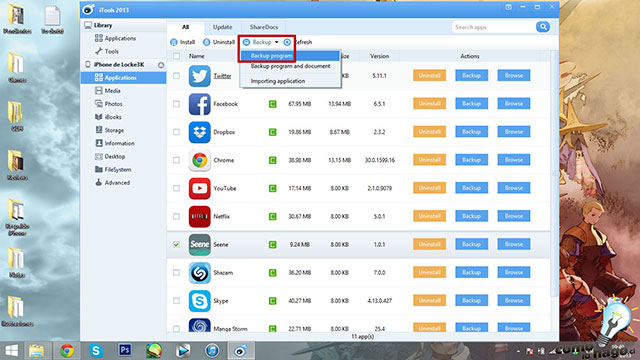Screen dimensions: 640x360
Task: Click the Version column header
Action: tap(379, 56)
